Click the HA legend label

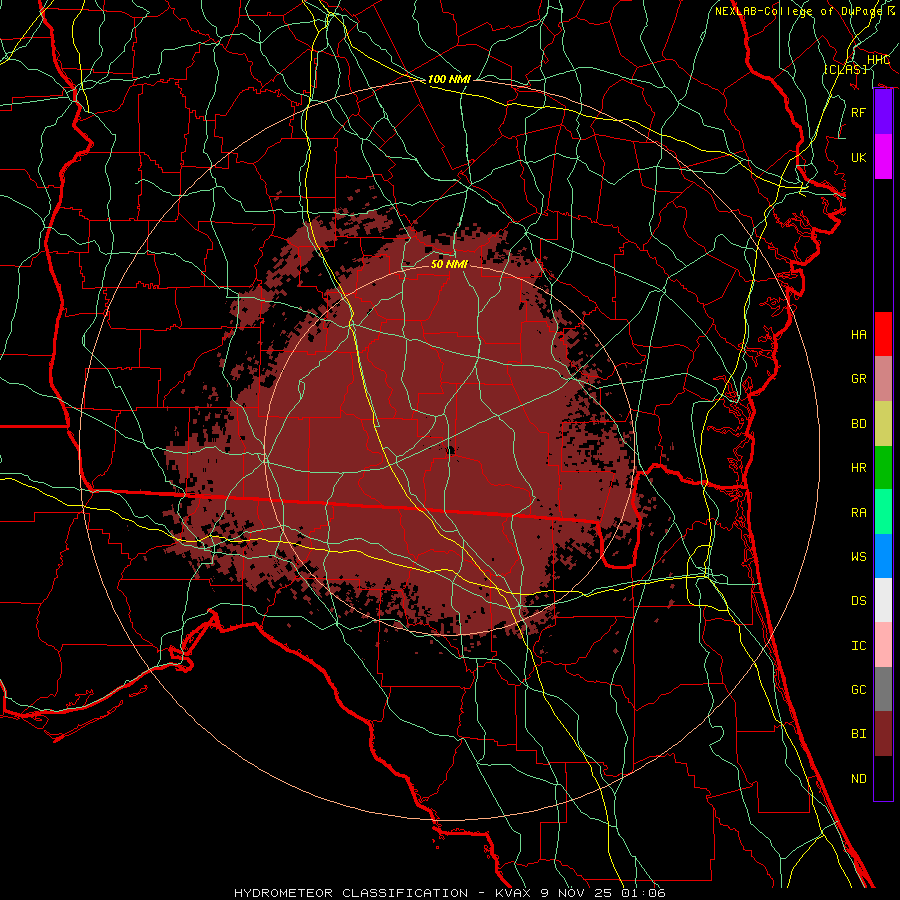point(858,335)
